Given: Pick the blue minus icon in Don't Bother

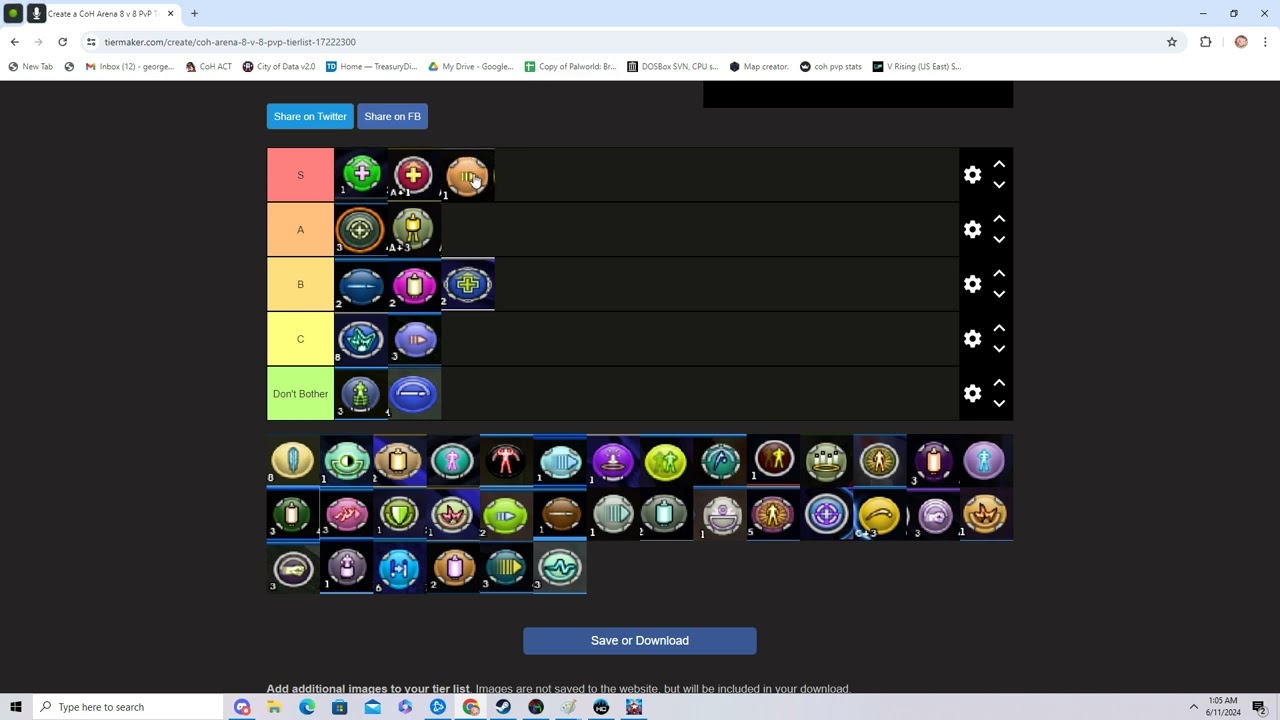Looking at the screenshot, I should pos(414,393).
